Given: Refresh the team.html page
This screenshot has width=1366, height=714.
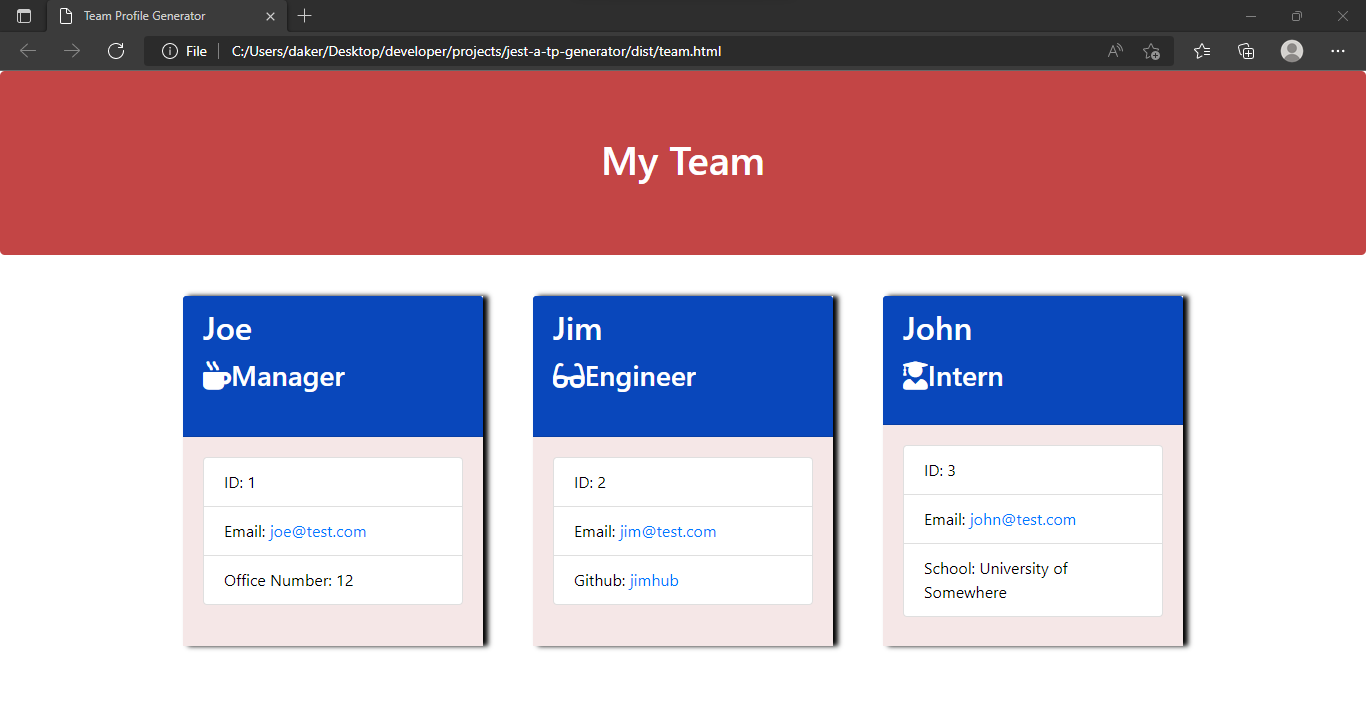Looking at the screenshot, I should tap(115, 51).
